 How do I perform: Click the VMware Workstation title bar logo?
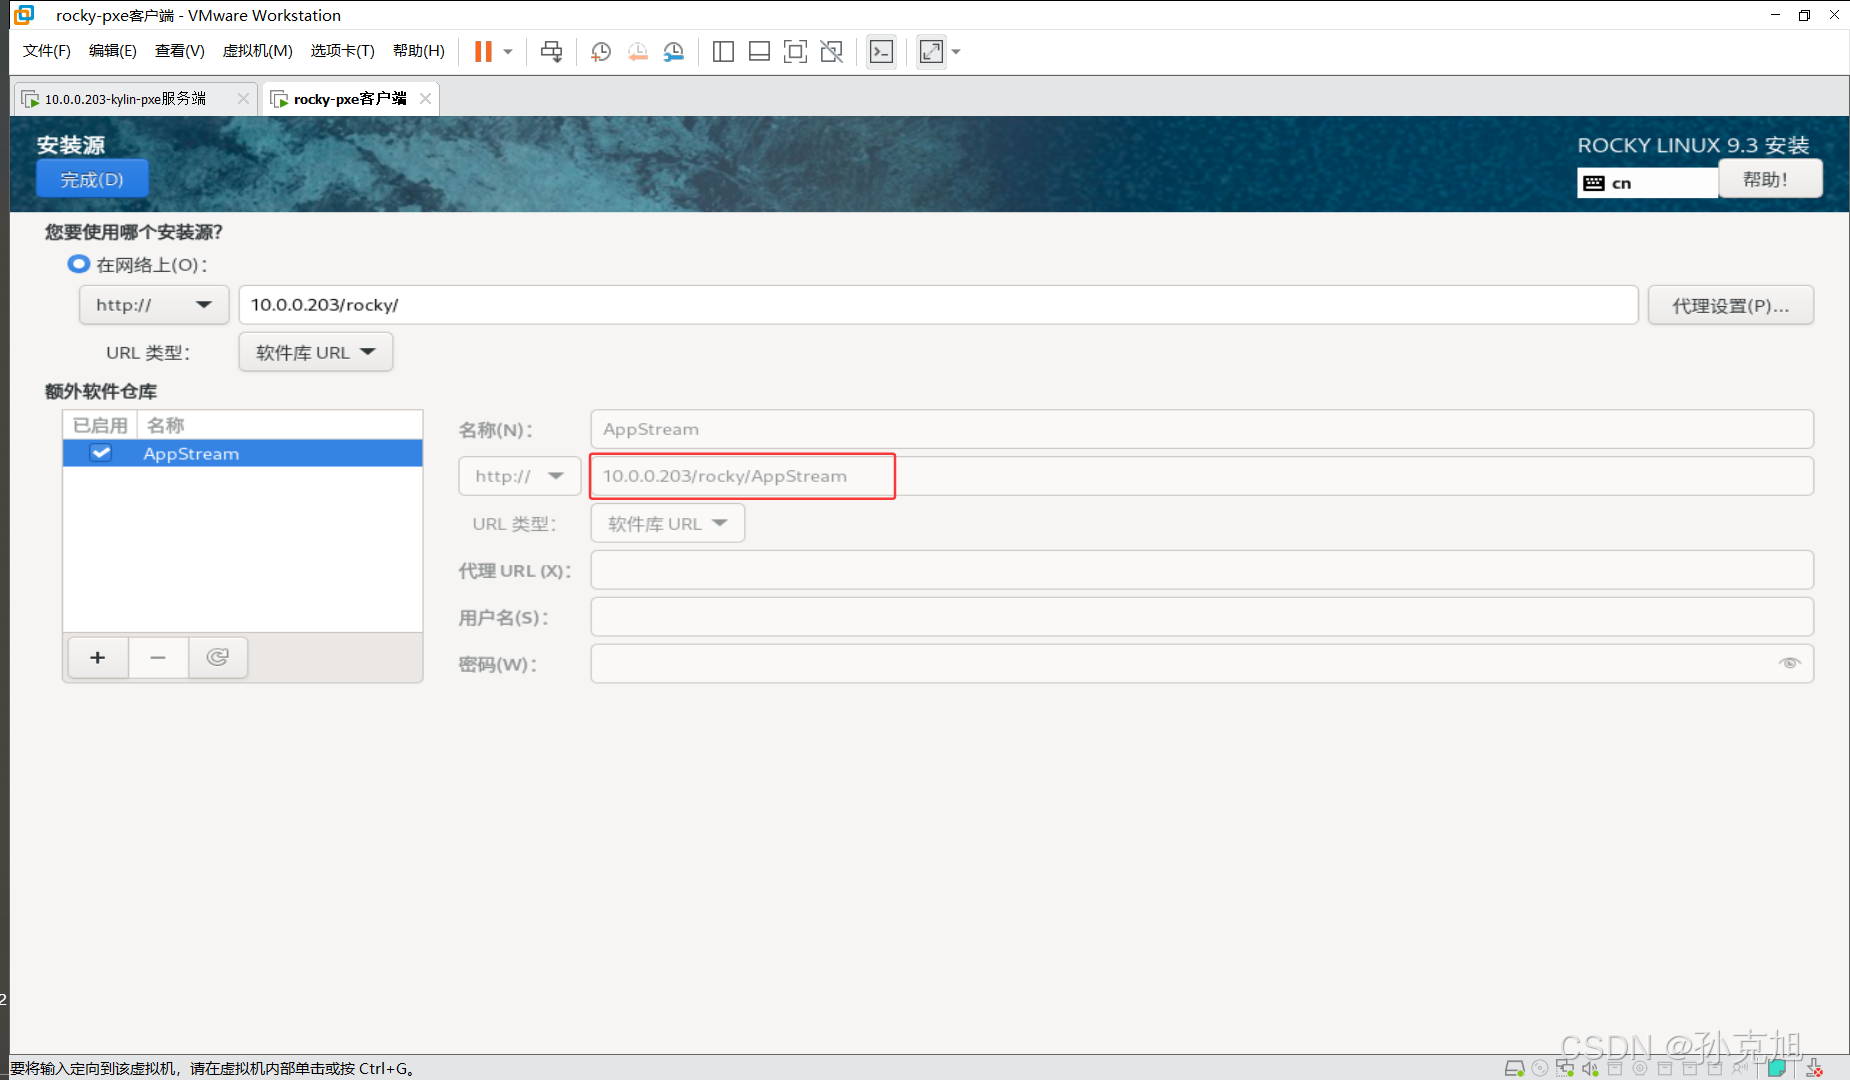(x=24, y=15)
